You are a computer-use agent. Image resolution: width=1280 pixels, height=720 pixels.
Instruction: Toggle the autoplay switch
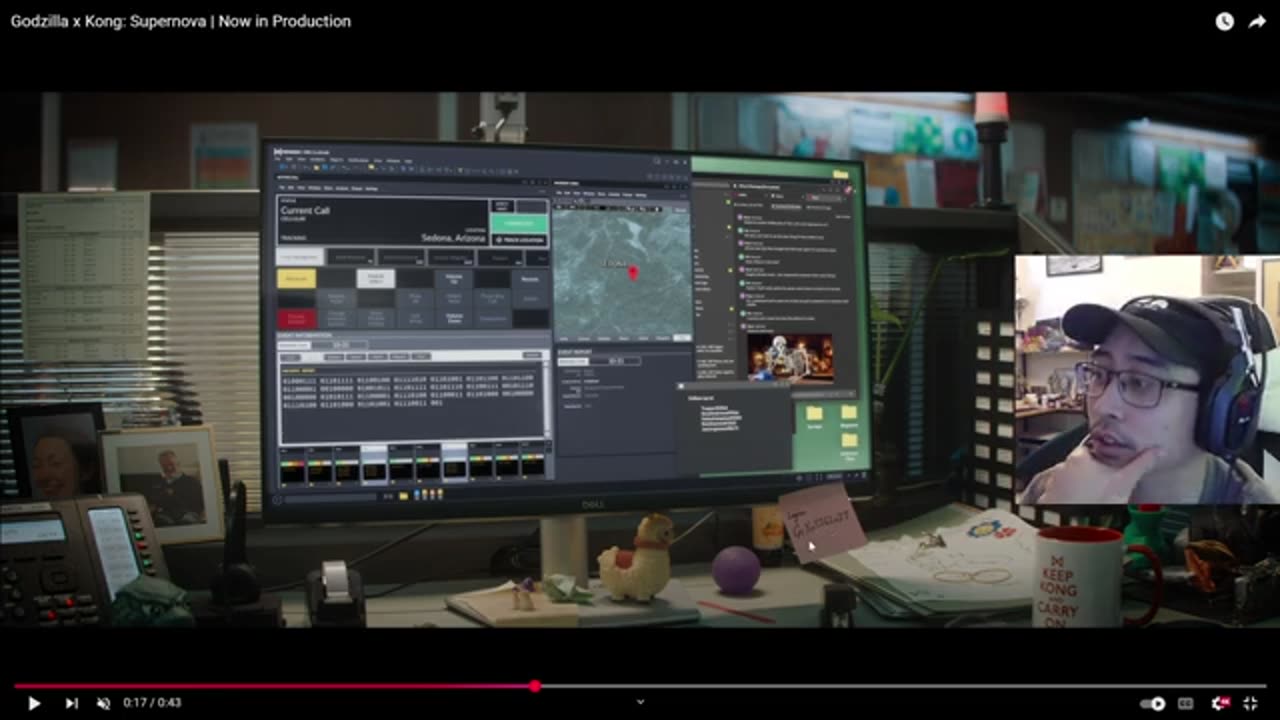pyautogui.click(x=1153, y=703)
